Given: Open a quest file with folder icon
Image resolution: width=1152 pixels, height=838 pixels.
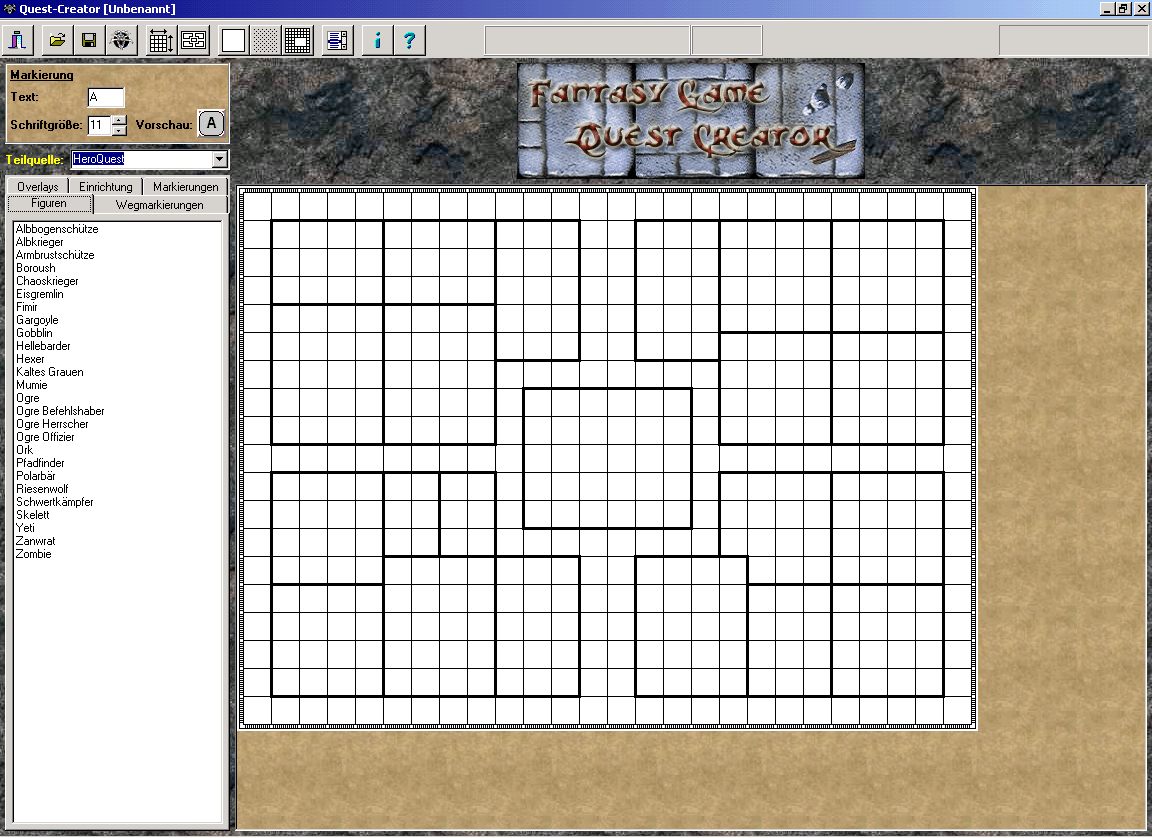Looking at the screenshot, I should click(57, 40).
